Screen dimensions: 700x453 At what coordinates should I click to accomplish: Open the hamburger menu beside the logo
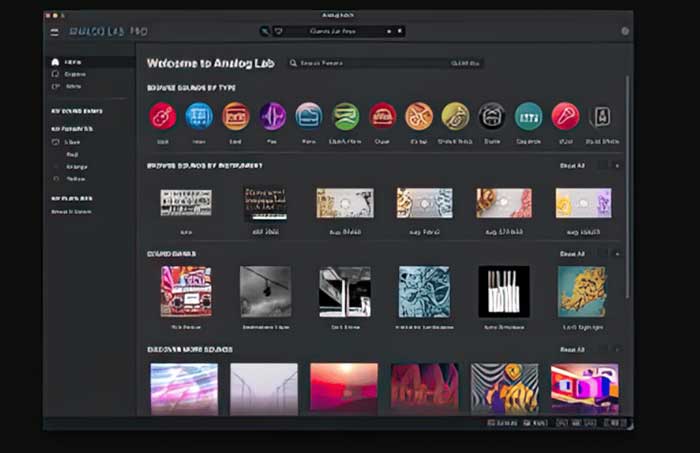54,32
